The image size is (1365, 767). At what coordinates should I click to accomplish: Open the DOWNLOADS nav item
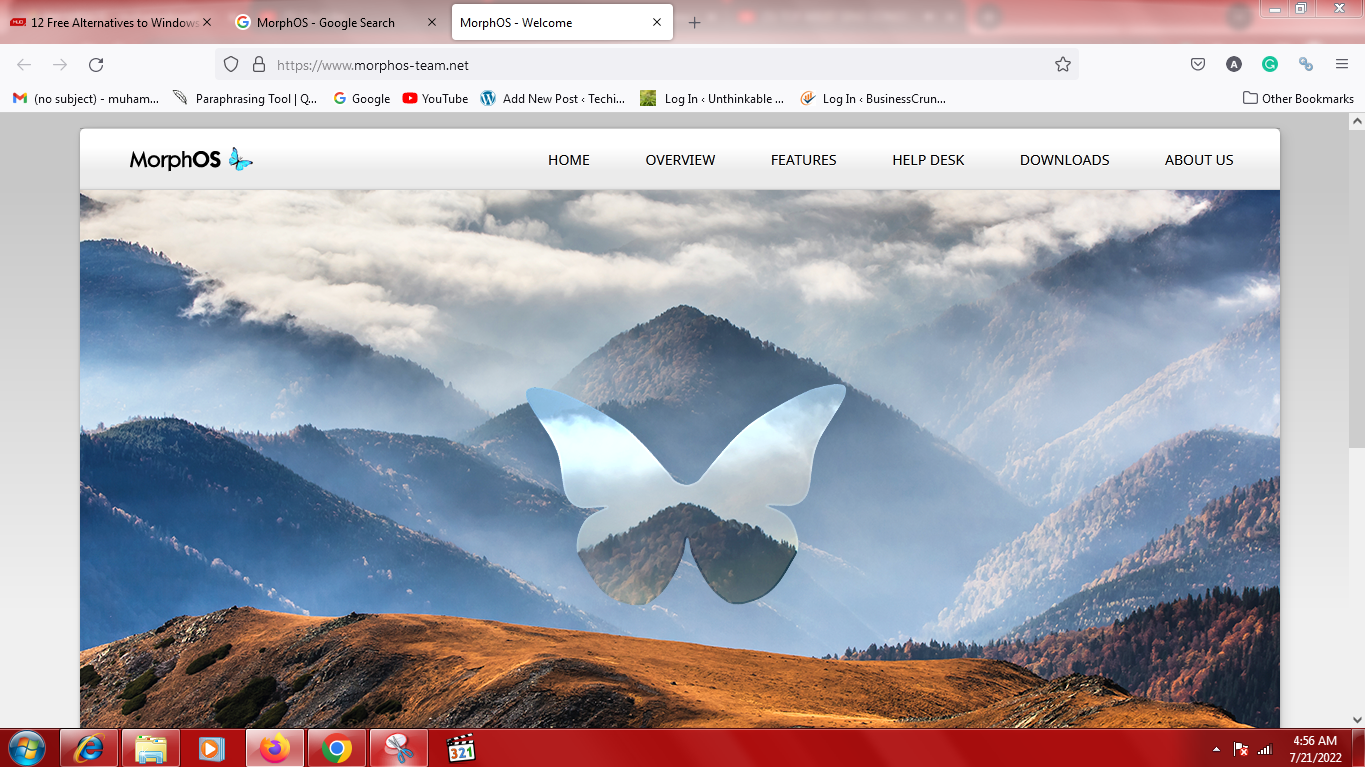pyautogui.click(x=1064, y=160)
